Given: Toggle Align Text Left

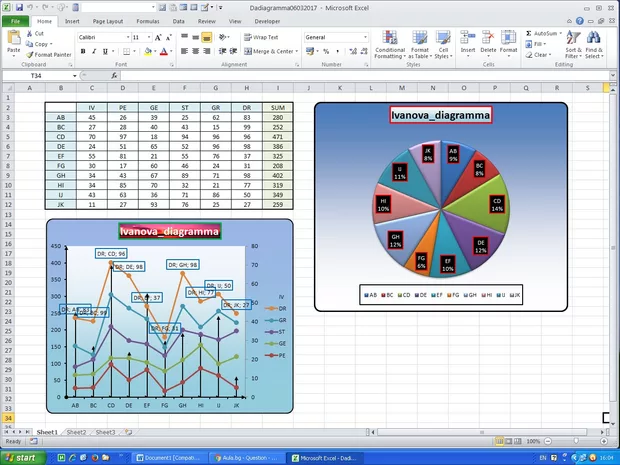Looking at the screenshot, I should (x=184, y=51).
